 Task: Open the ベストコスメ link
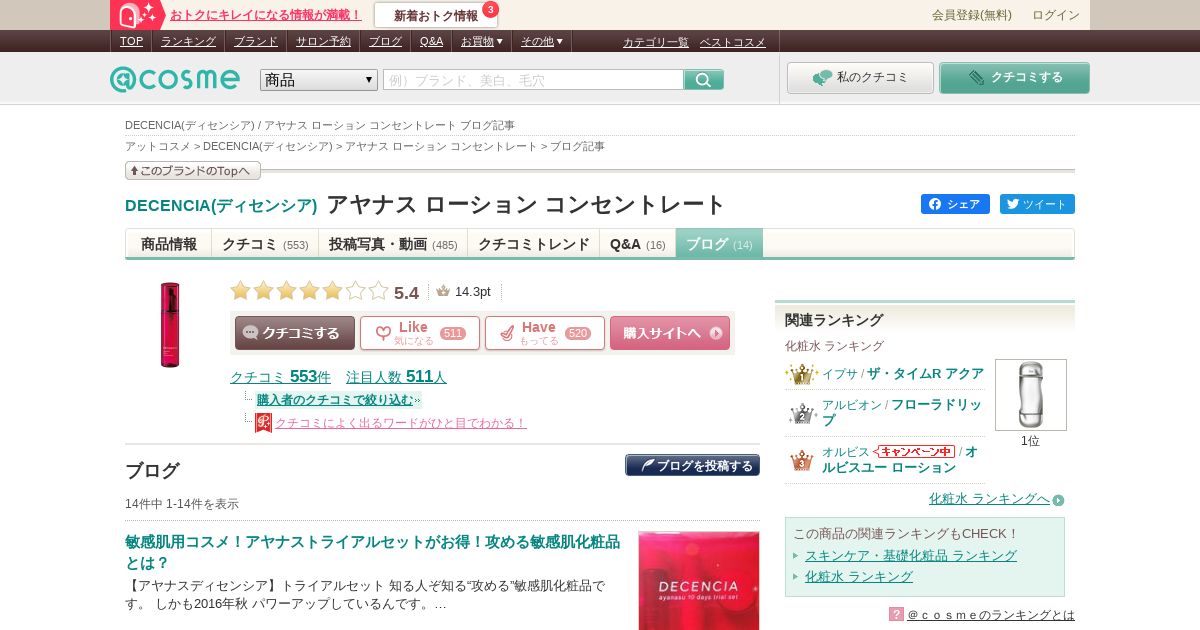(733, 42)
